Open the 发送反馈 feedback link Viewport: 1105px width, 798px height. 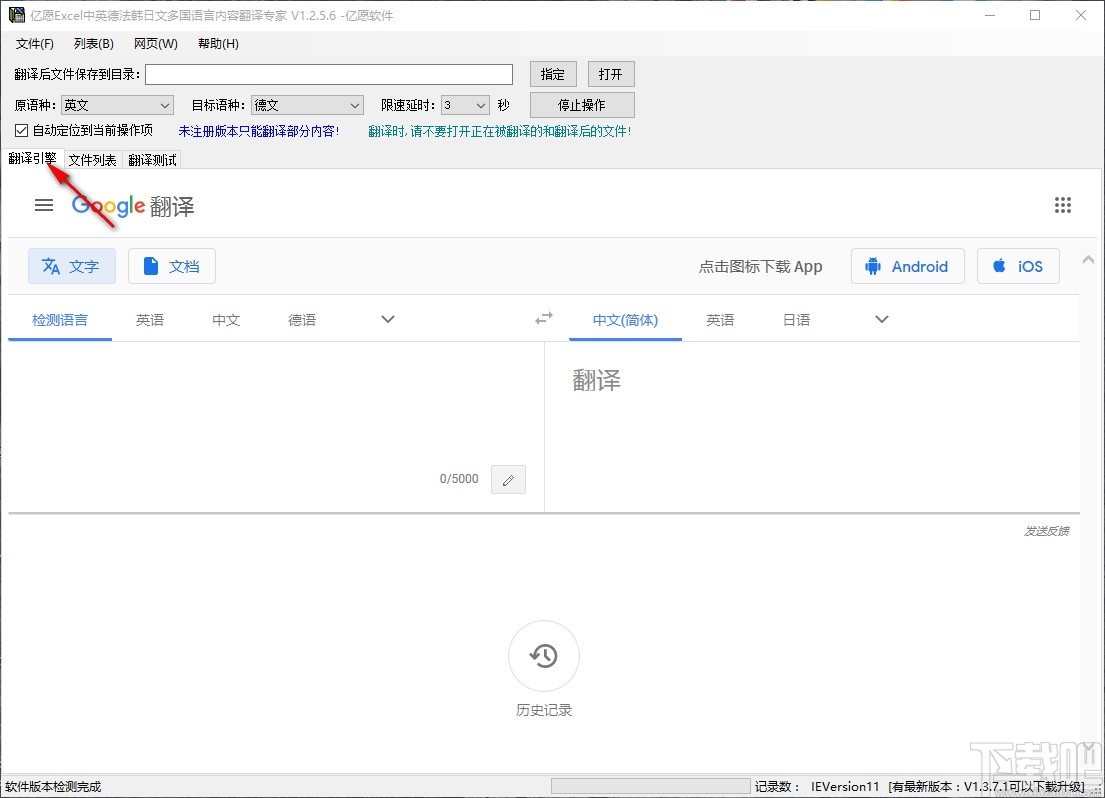tap(1046, 531)
